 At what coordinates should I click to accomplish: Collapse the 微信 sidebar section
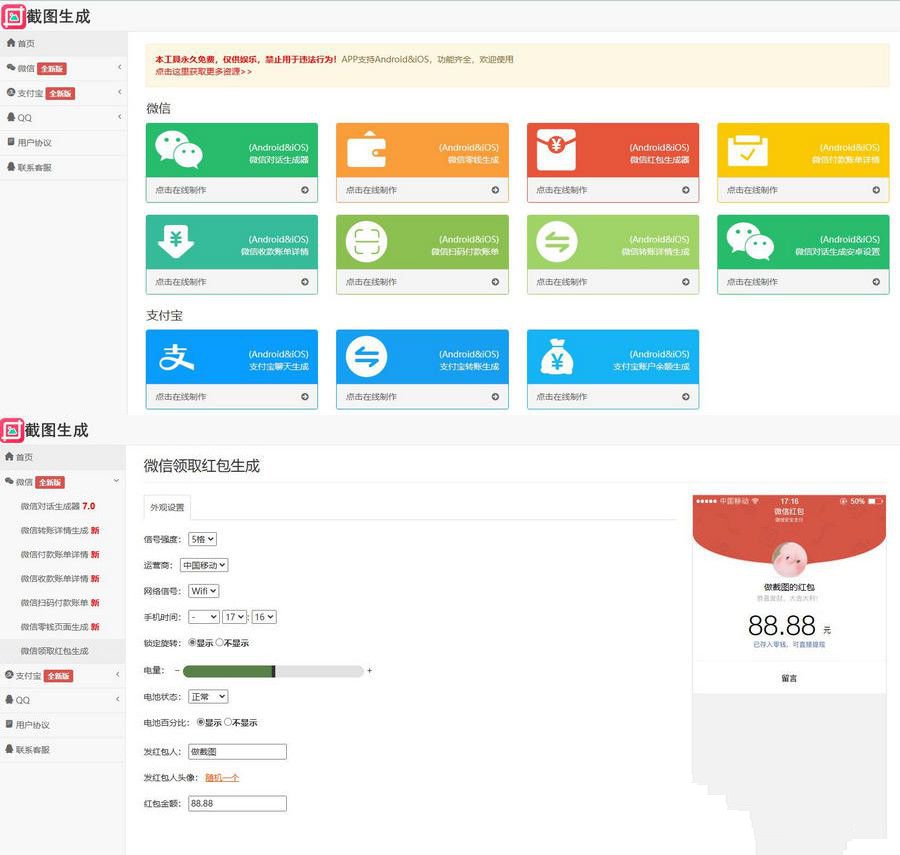pos(63,482)
